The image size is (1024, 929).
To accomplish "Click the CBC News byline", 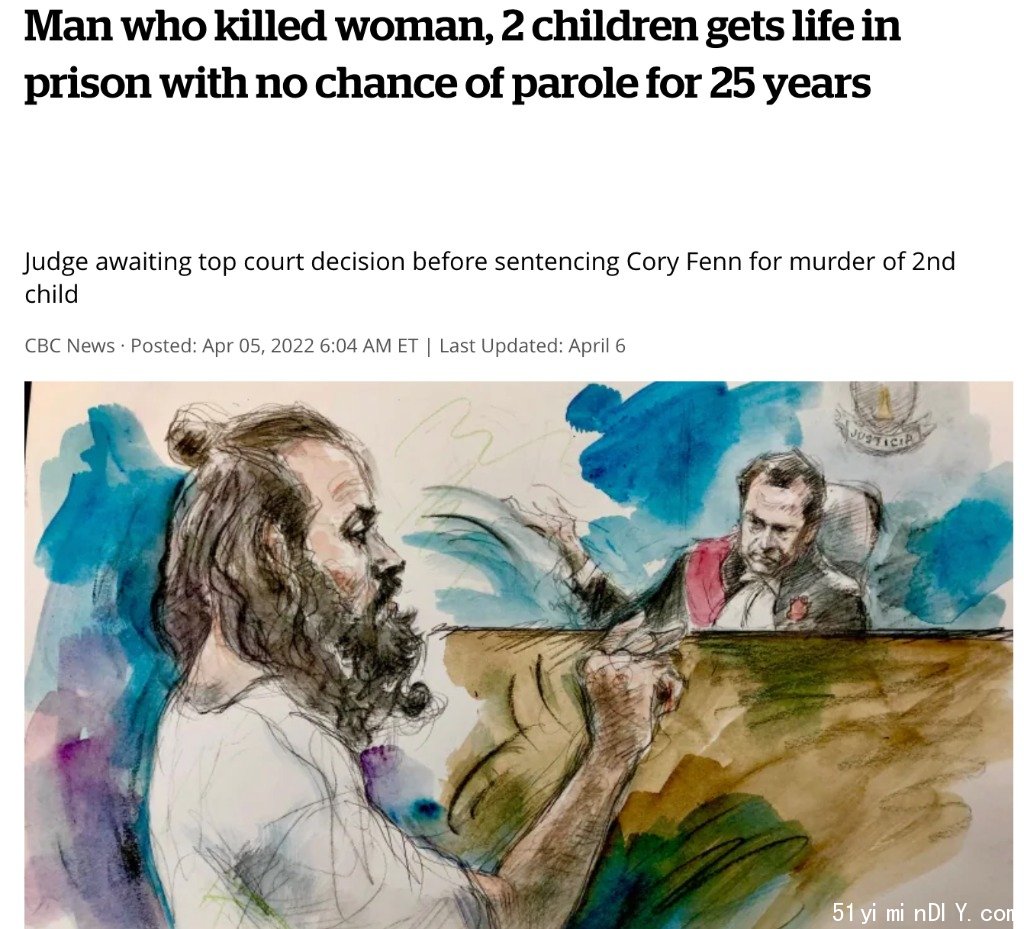I will 69,345.
